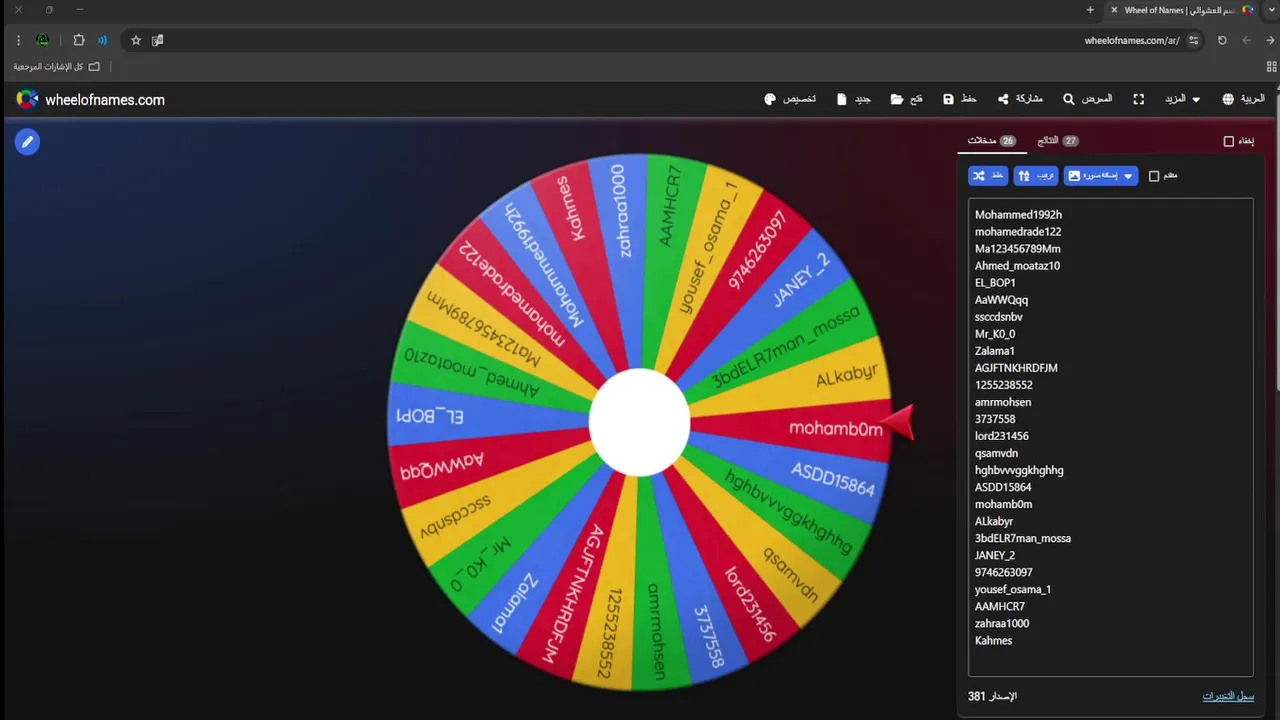Image resolution: width=1280 pixels, height=720 pixels.
Task: Open the Add image (إضافة صورة) dropdown
Action: [1101, 176]
